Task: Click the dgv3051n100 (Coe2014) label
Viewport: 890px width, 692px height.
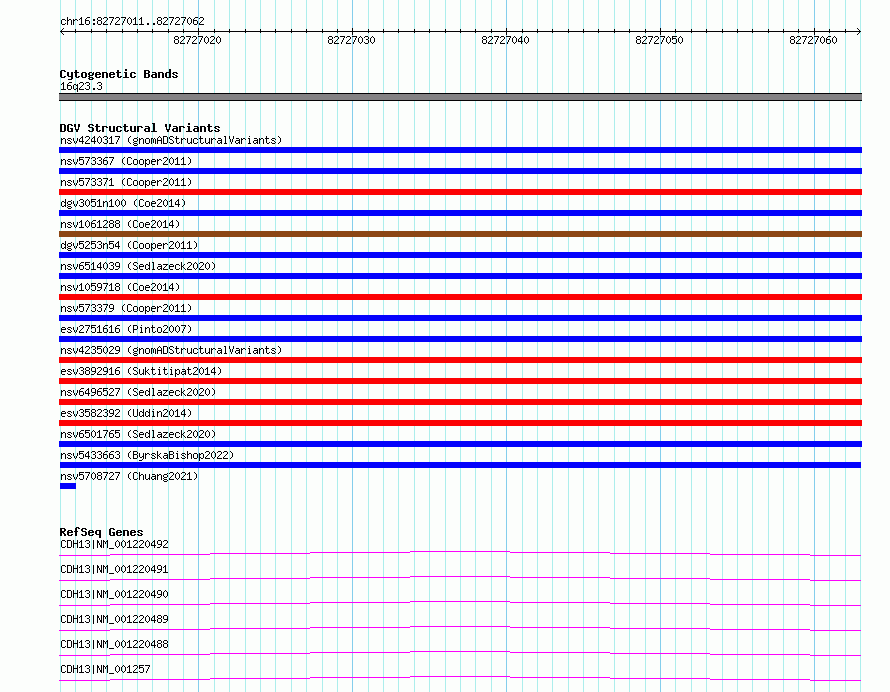Action: click(123, 203)
